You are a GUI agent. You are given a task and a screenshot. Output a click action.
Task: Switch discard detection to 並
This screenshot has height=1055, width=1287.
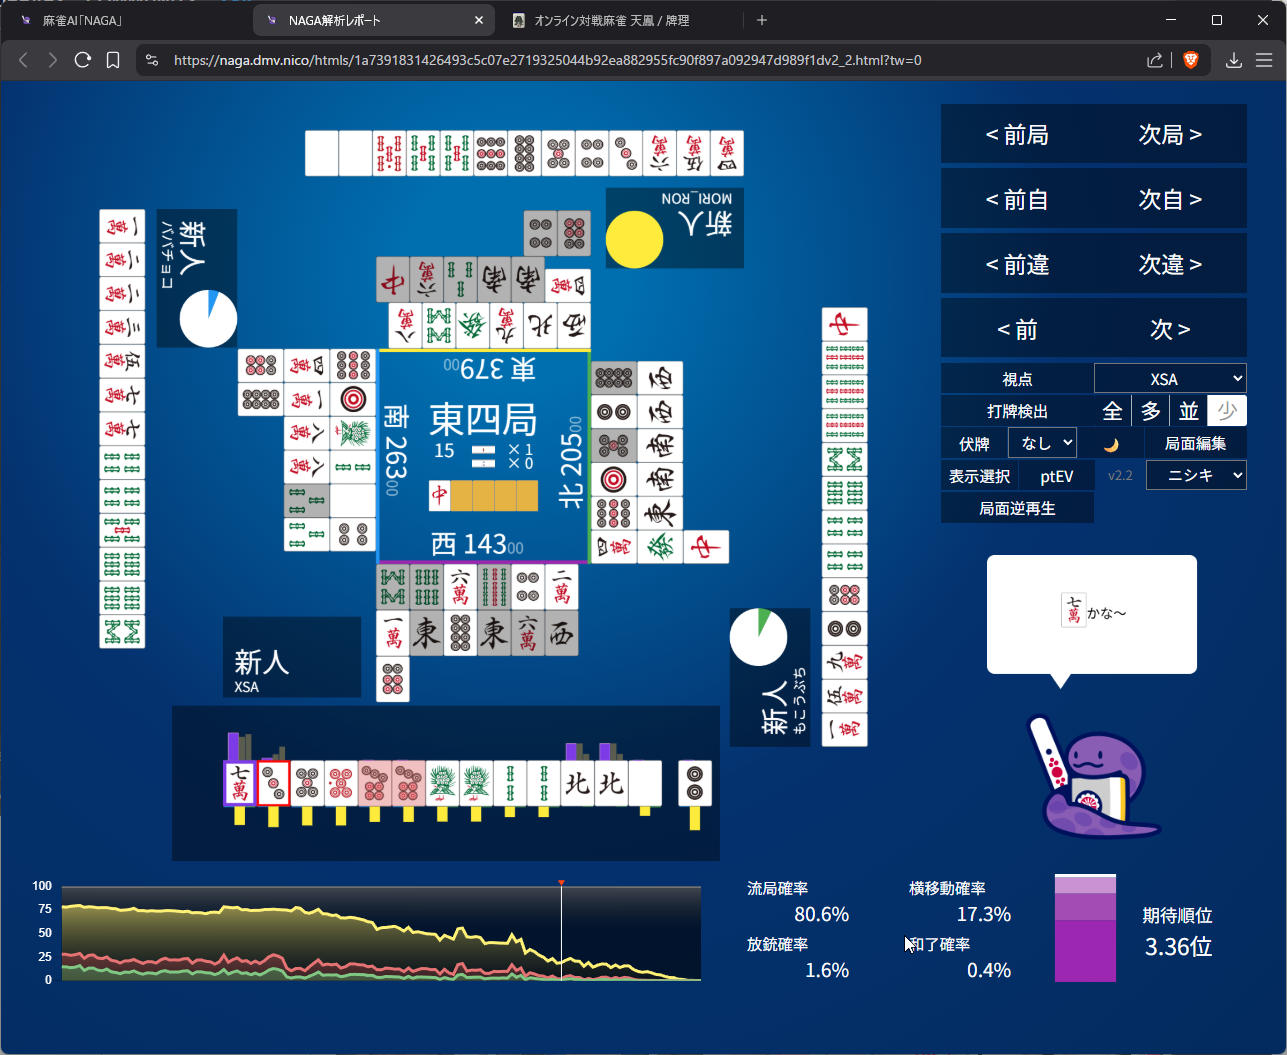1188,411
